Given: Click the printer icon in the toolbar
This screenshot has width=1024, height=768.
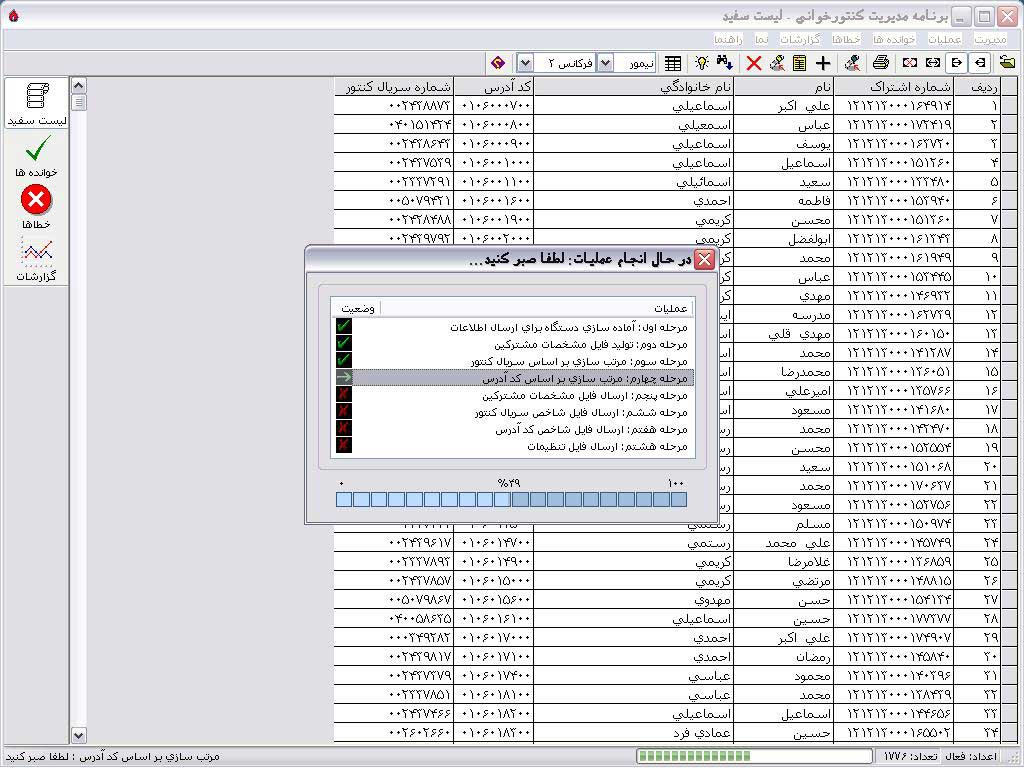Looking at the screenshot, I should pyautogui.click(x=880, y=63).
